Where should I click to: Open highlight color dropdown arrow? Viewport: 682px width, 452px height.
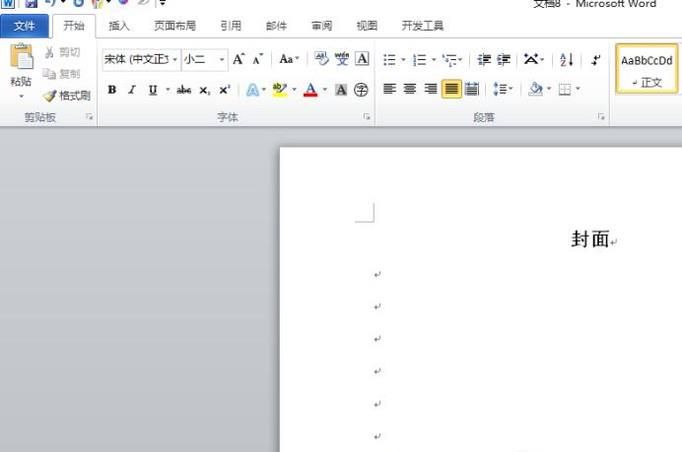coord(294,90)
